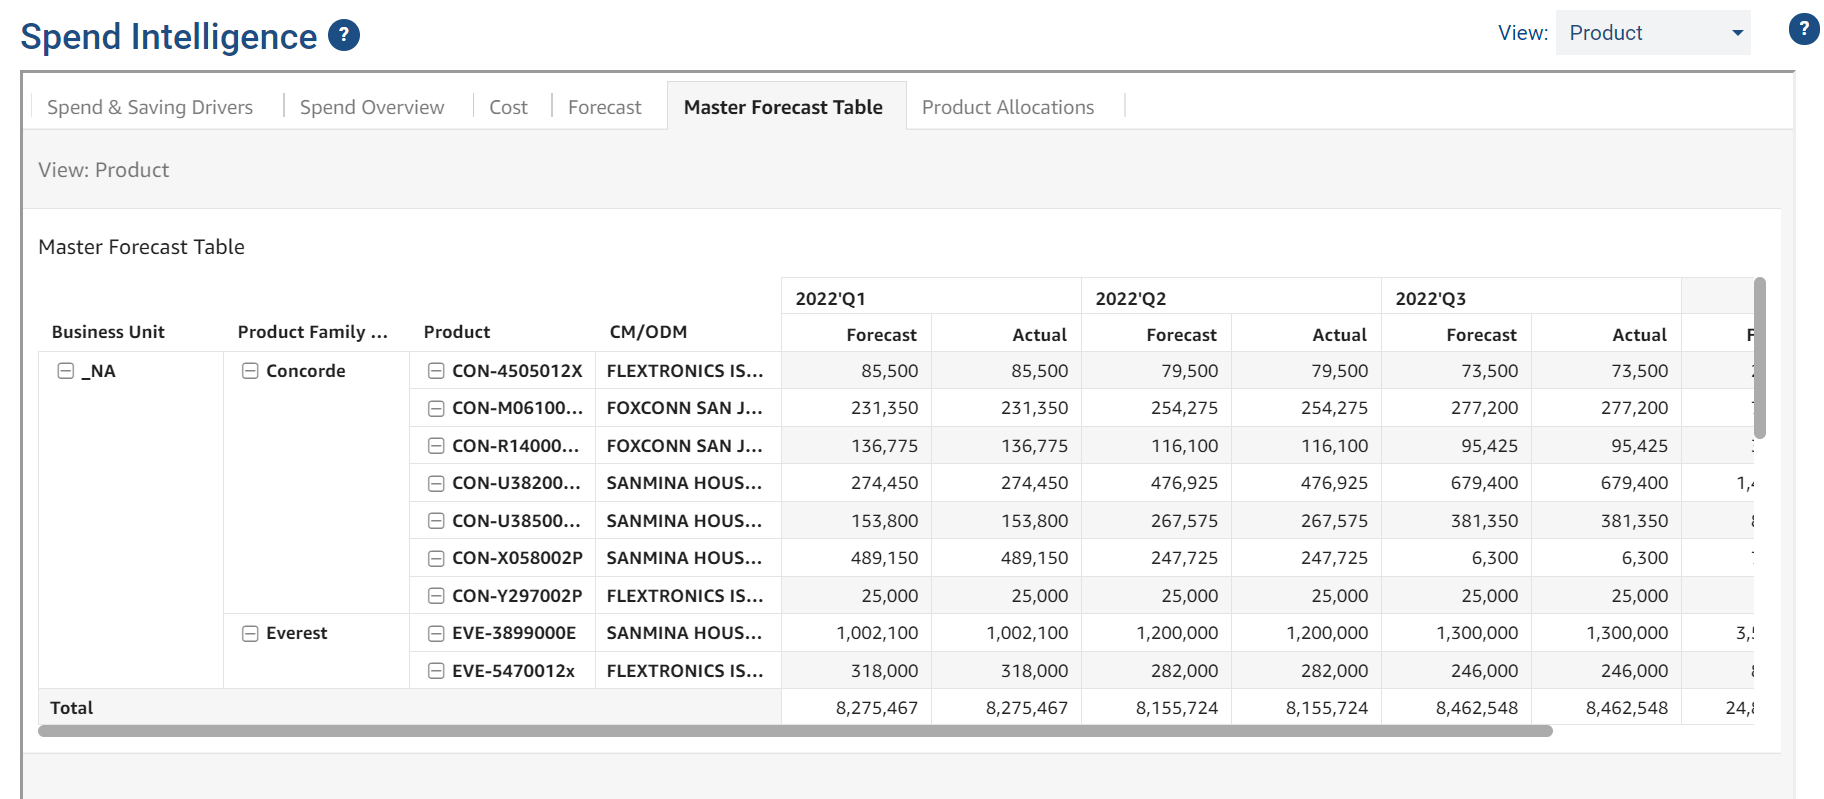The width and height of the screenshot is (1824, 799).
Task: Collapse the CON-4505012X product row
Action: [436, 371]
